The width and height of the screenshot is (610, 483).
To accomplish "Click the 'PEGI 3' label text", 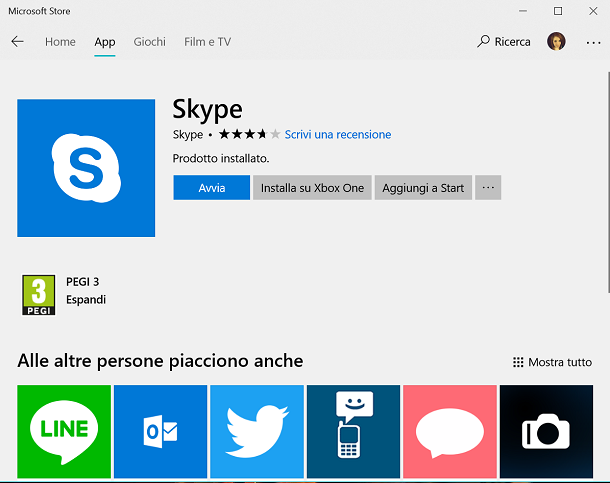I will tap(82, 282).
